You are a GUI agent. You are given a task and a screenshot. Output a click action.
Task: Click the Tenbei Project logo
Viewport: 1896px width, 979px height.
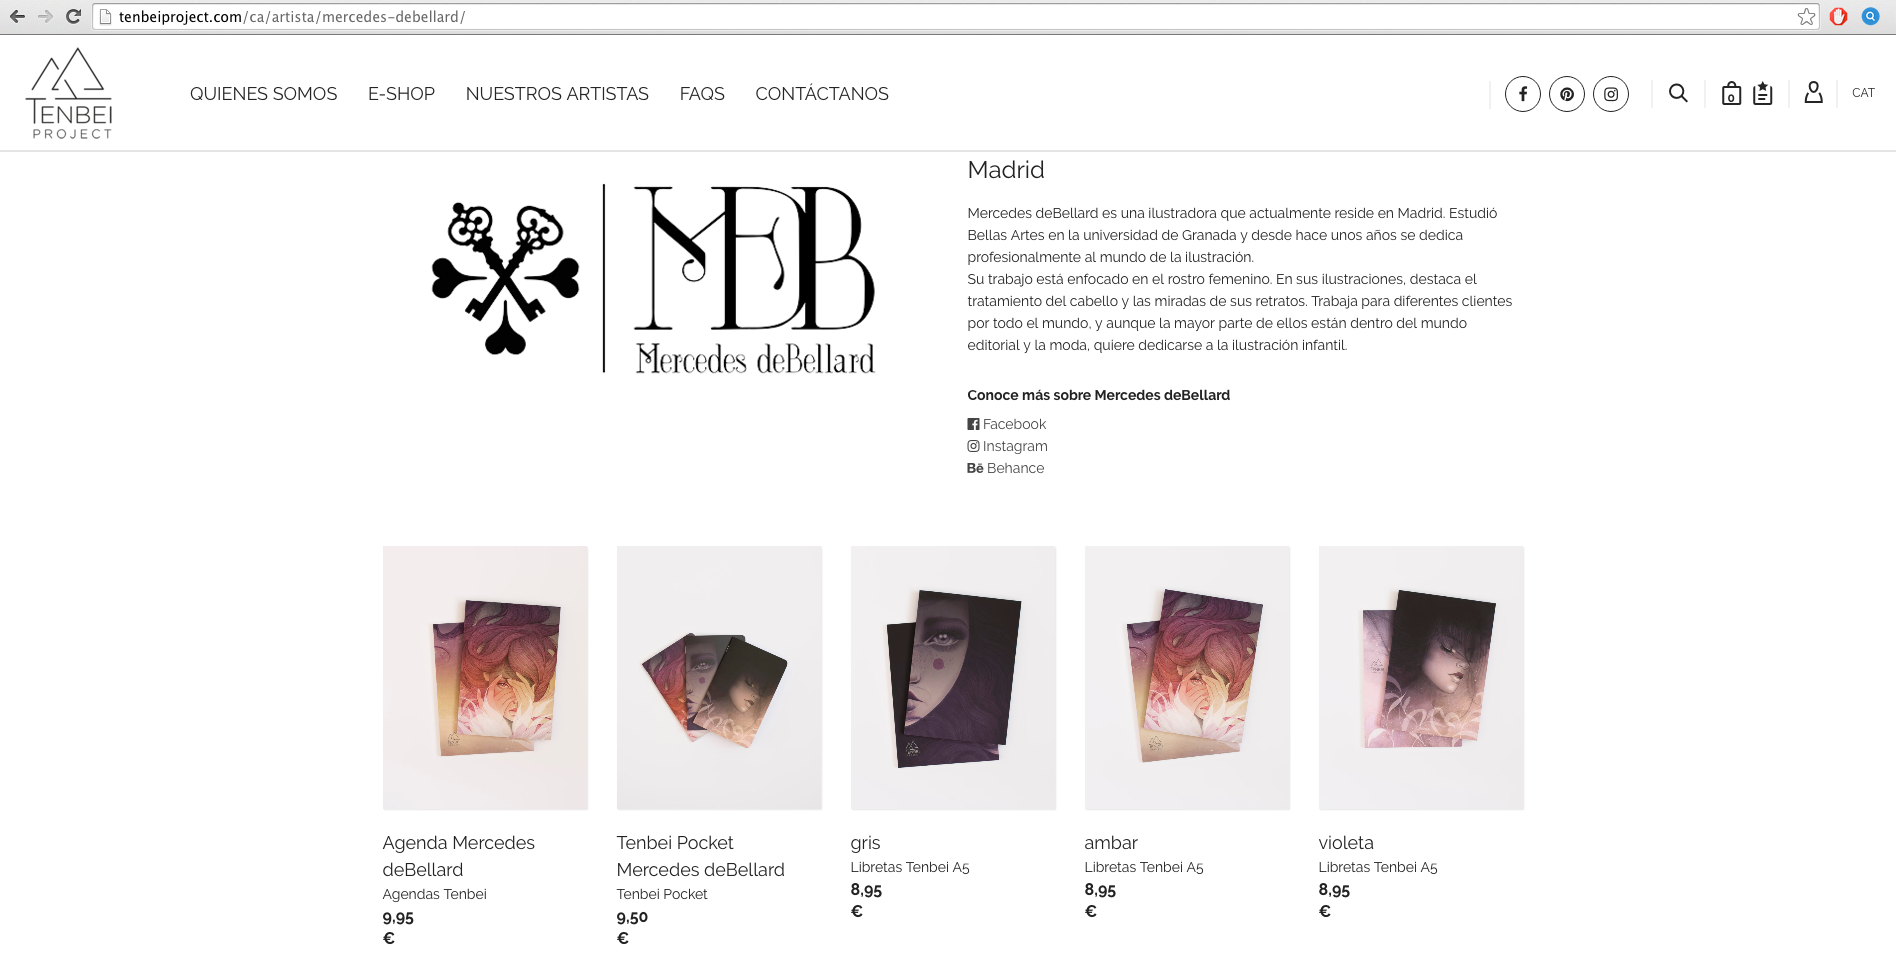click(x=69, y=93)
